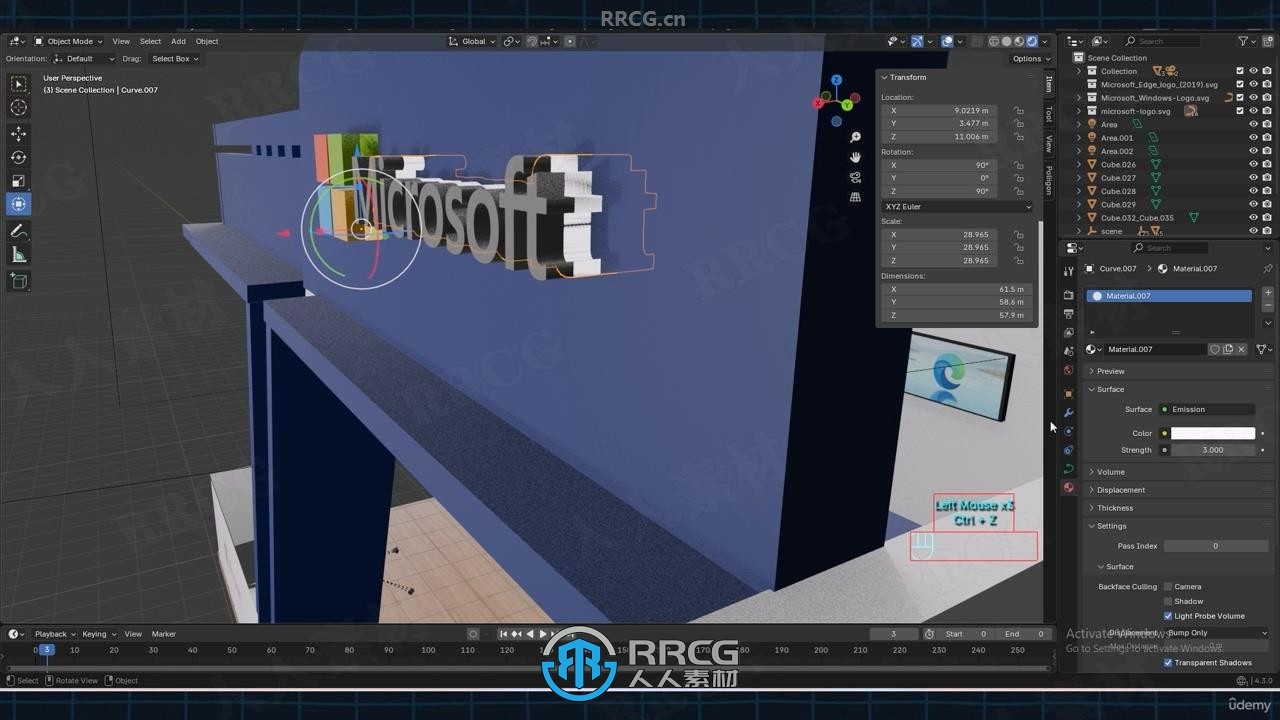Switch perspective/orthographic grid icon

click(855, 197)
